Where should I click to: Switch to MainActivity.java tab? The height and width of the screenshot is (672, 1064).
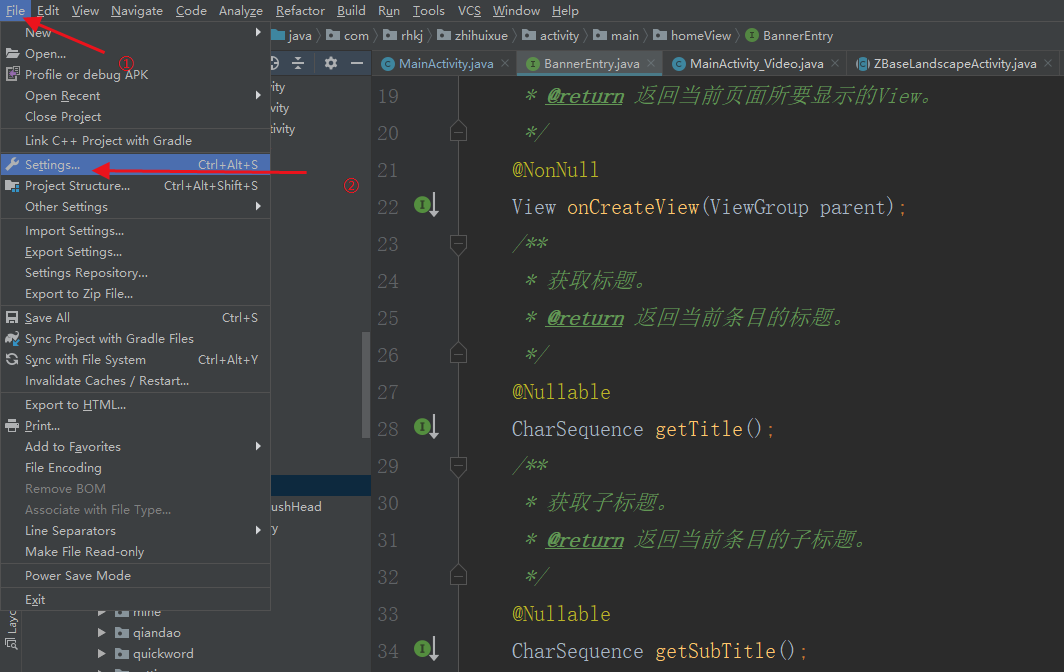pyautogui.click(x=446, y=64)
